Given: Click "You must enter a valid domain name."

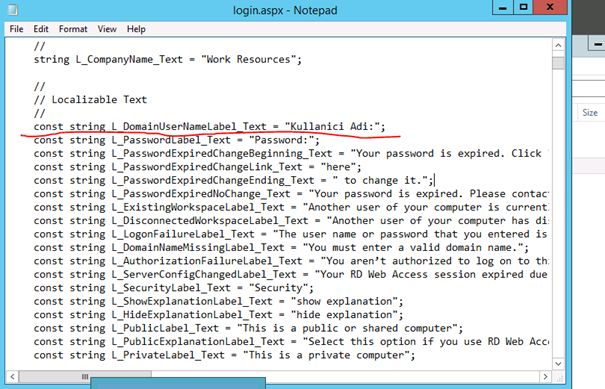Looking at the screenshot, I should 413,248.
